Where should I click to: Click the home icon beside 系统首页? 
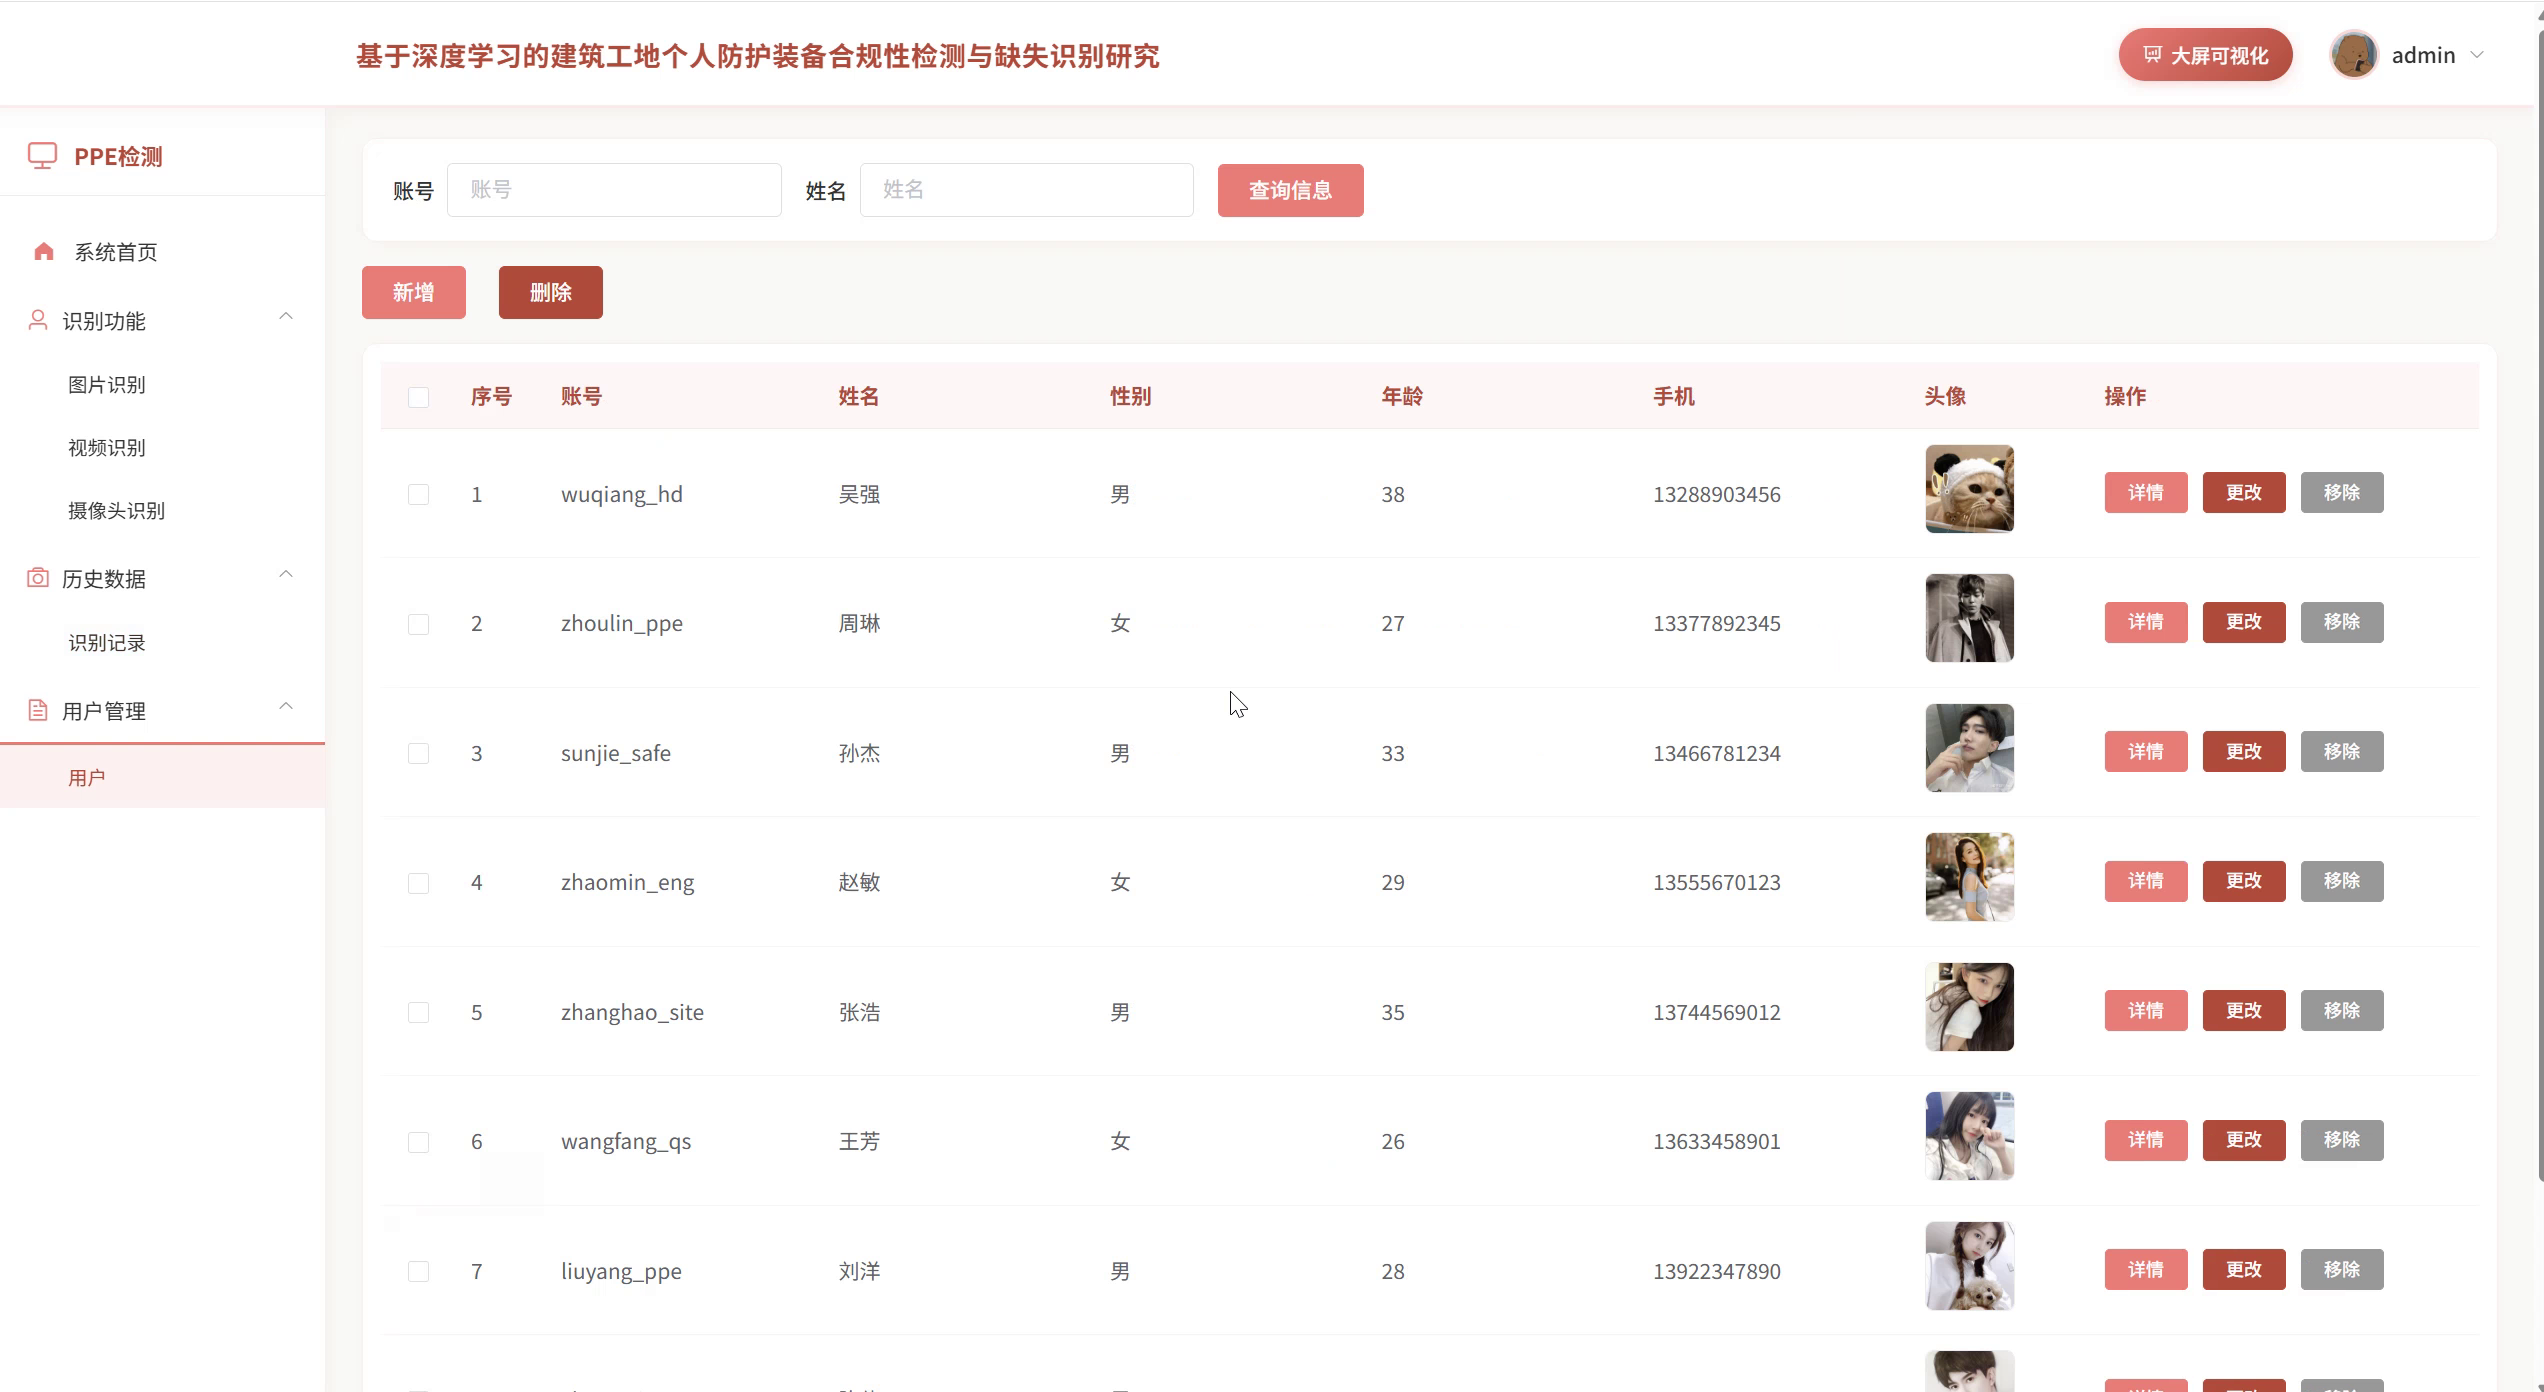43,252
